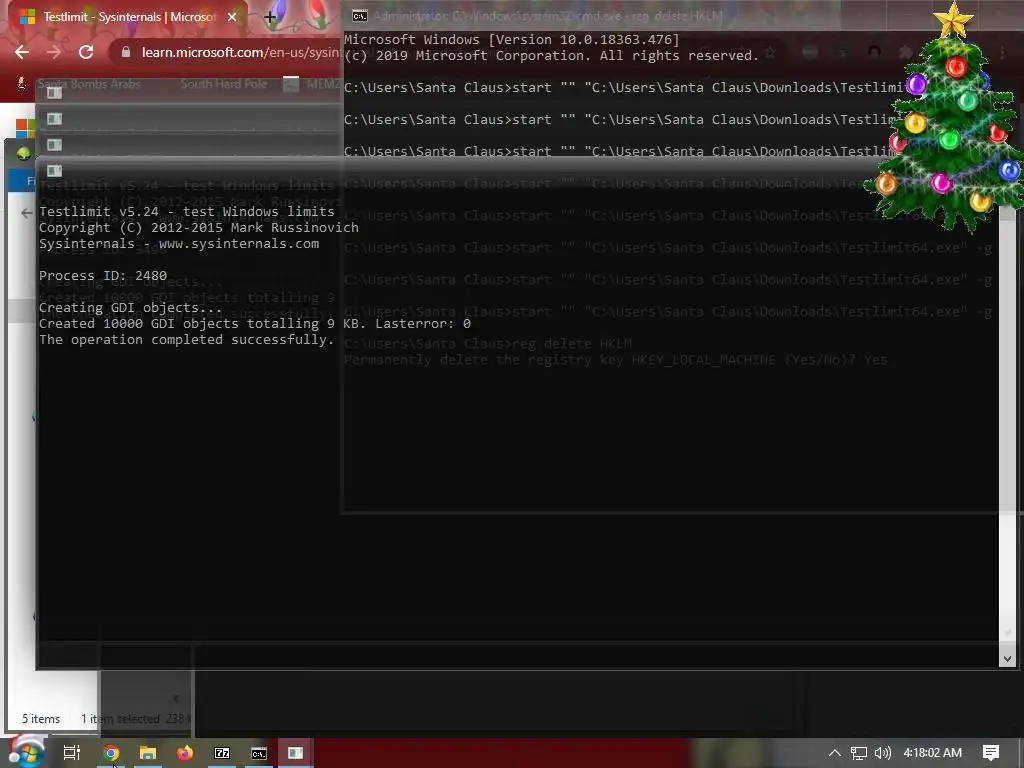Screen dimensions: 1024x768
Task: Open the MEMZ bookmark
Action: coord(312,84)
